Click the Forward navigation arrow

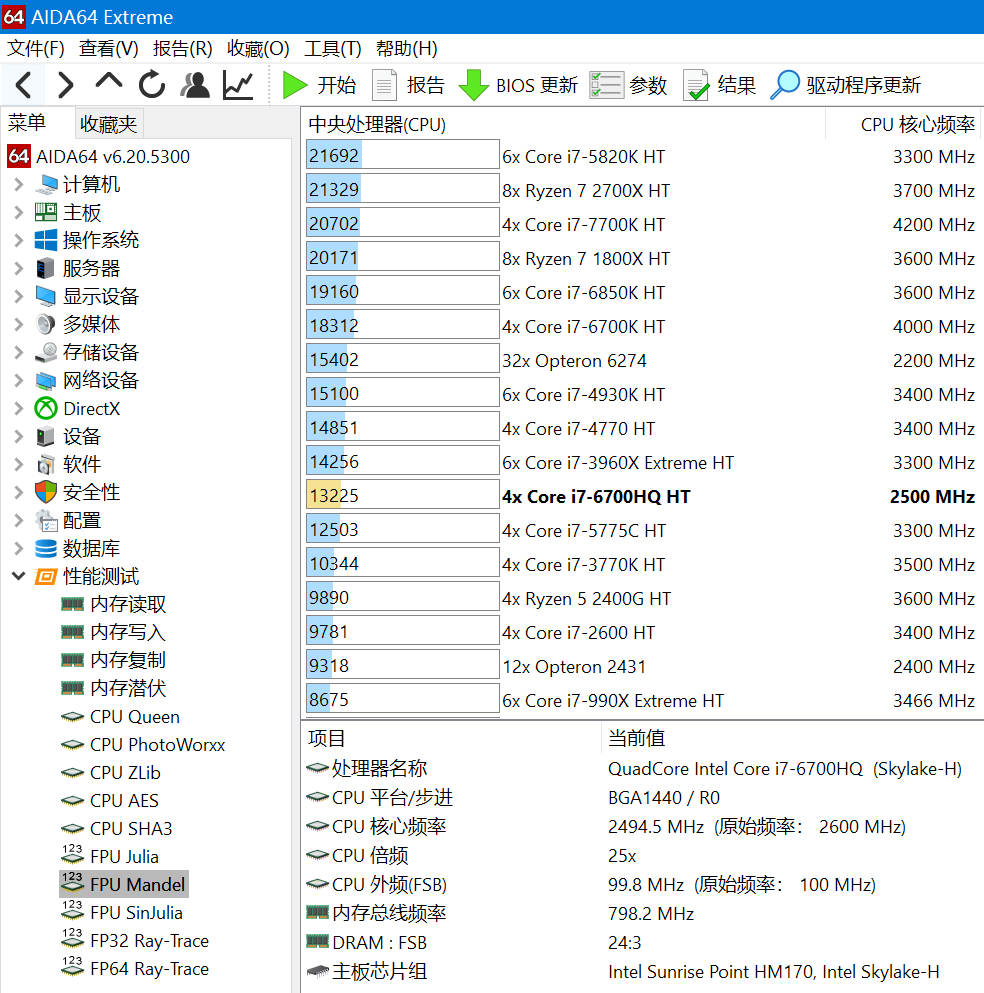66,85
